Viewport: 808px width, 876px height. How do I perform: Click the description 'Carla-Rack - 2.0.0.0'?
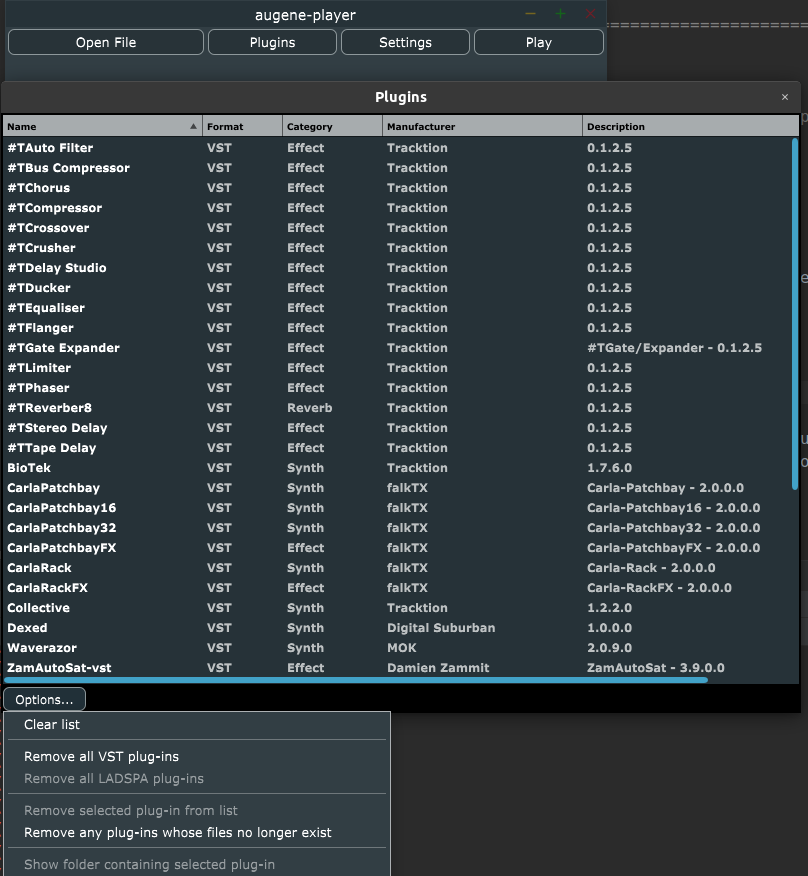(651, 568)
